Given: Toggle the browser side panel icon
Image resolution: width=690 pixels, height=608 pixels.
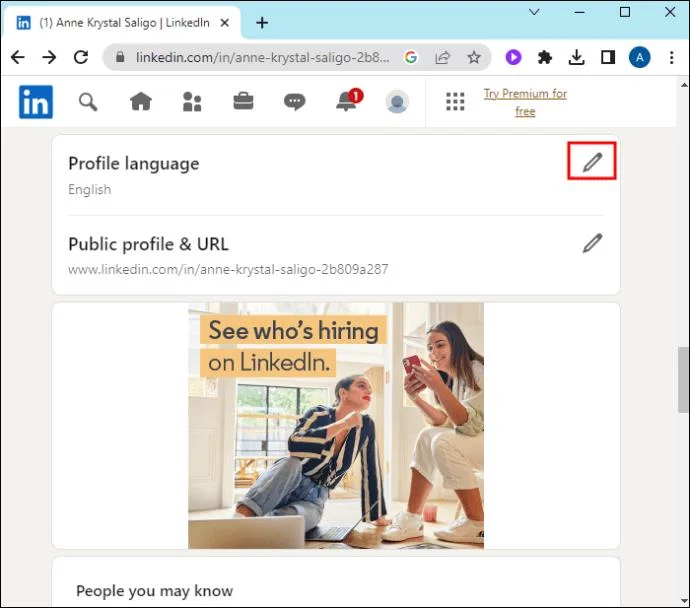Looking at the screenshot, I should (x=608, y=57).
